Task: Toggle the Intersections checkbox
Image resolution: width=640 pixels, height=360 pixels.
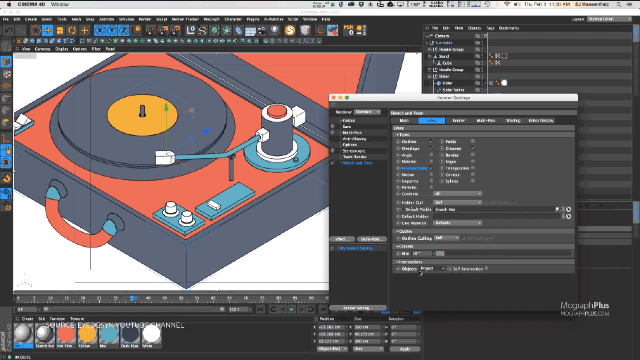Action: pyautogui.click(x=431, y=168)
